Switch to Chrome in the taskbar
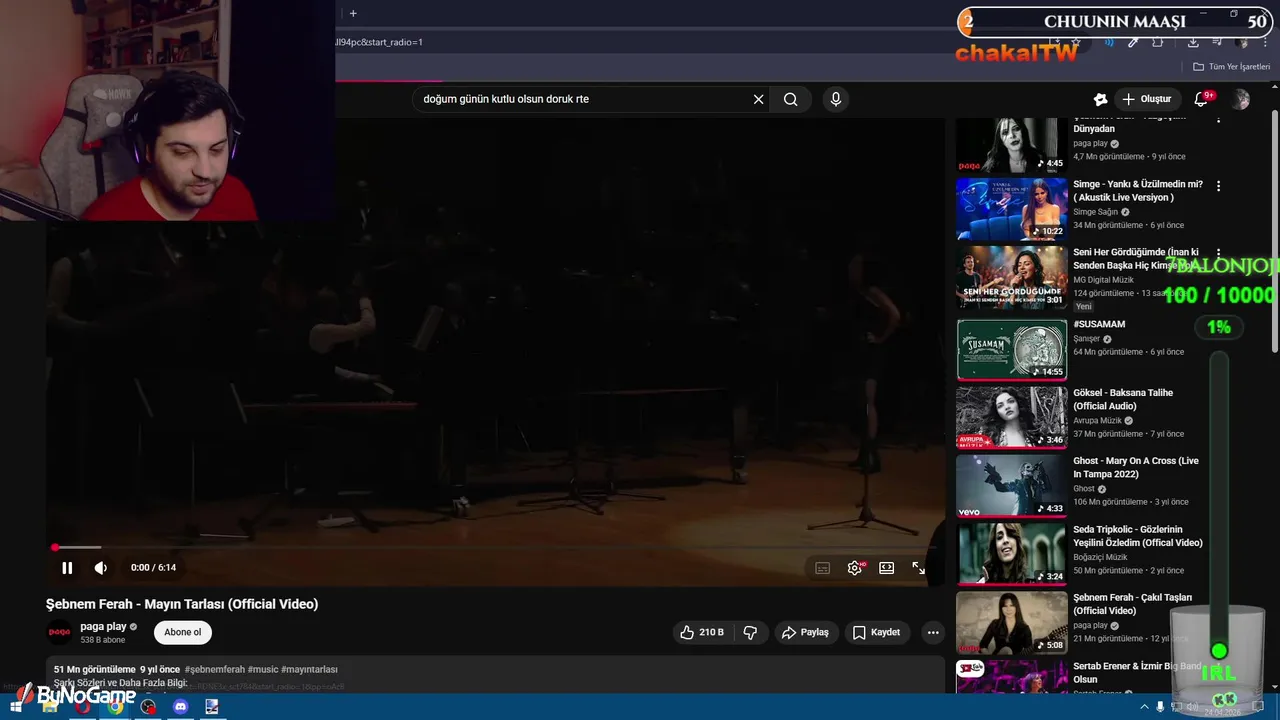 coord(116,706)
